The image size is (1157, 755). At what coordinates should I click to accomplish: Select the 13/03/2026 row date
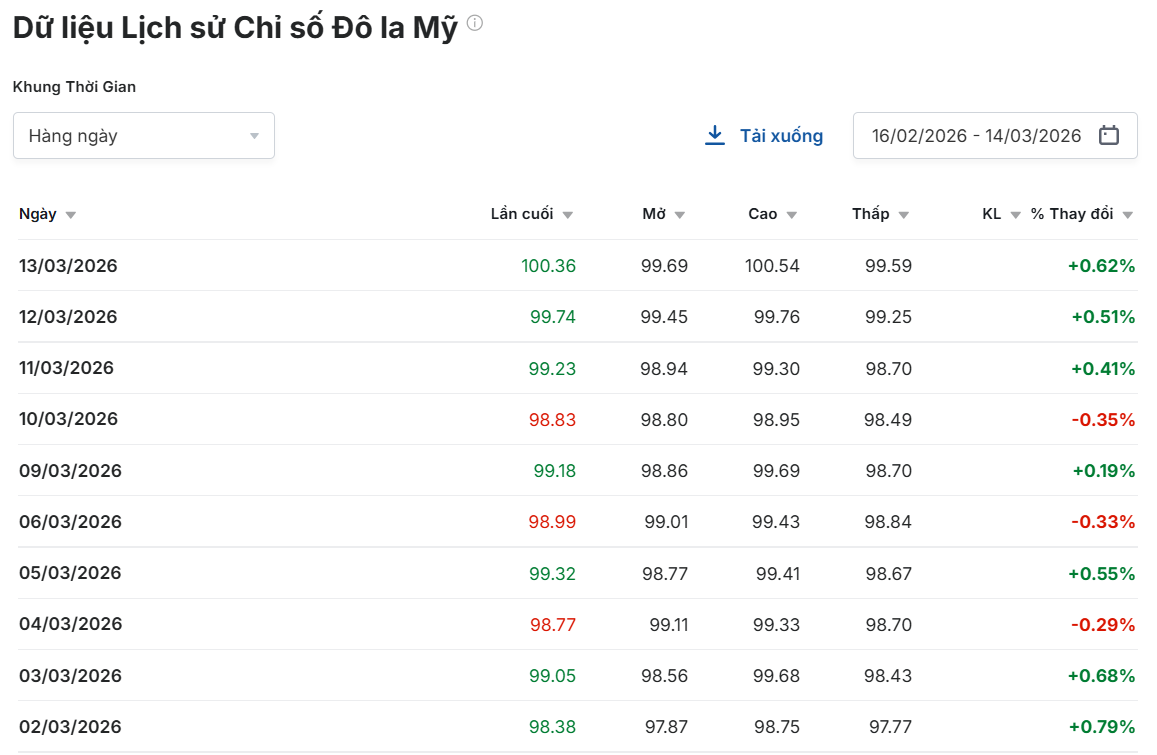(68, 266)
